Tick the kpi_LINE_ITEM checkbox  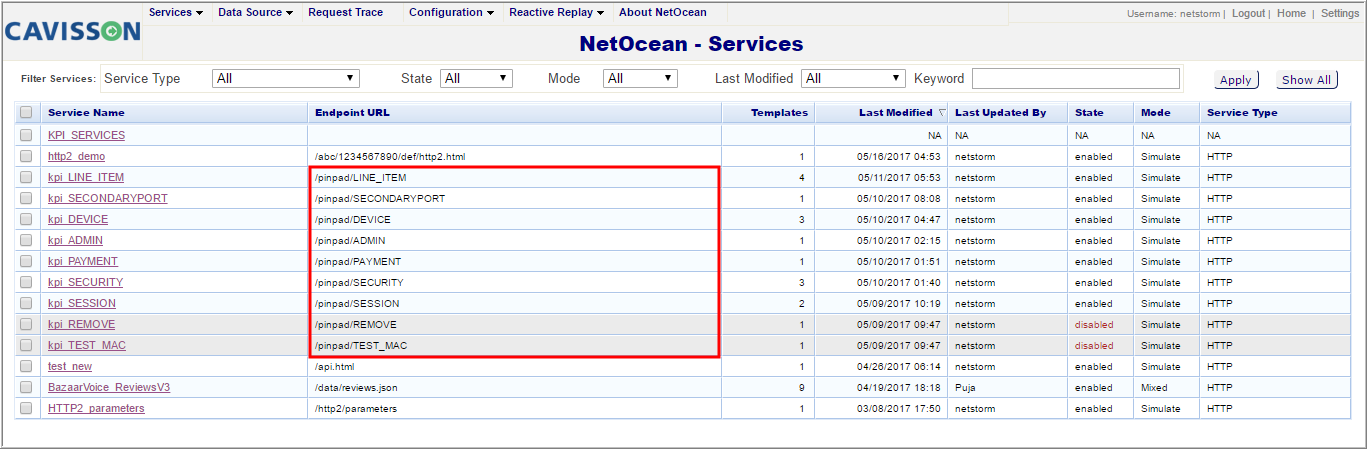(x=26, y=177)
